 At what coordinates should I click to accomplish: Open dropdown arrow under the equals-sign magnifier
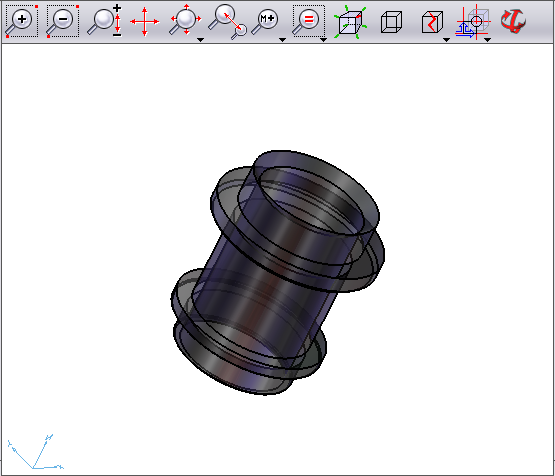[x=323, y=40]
